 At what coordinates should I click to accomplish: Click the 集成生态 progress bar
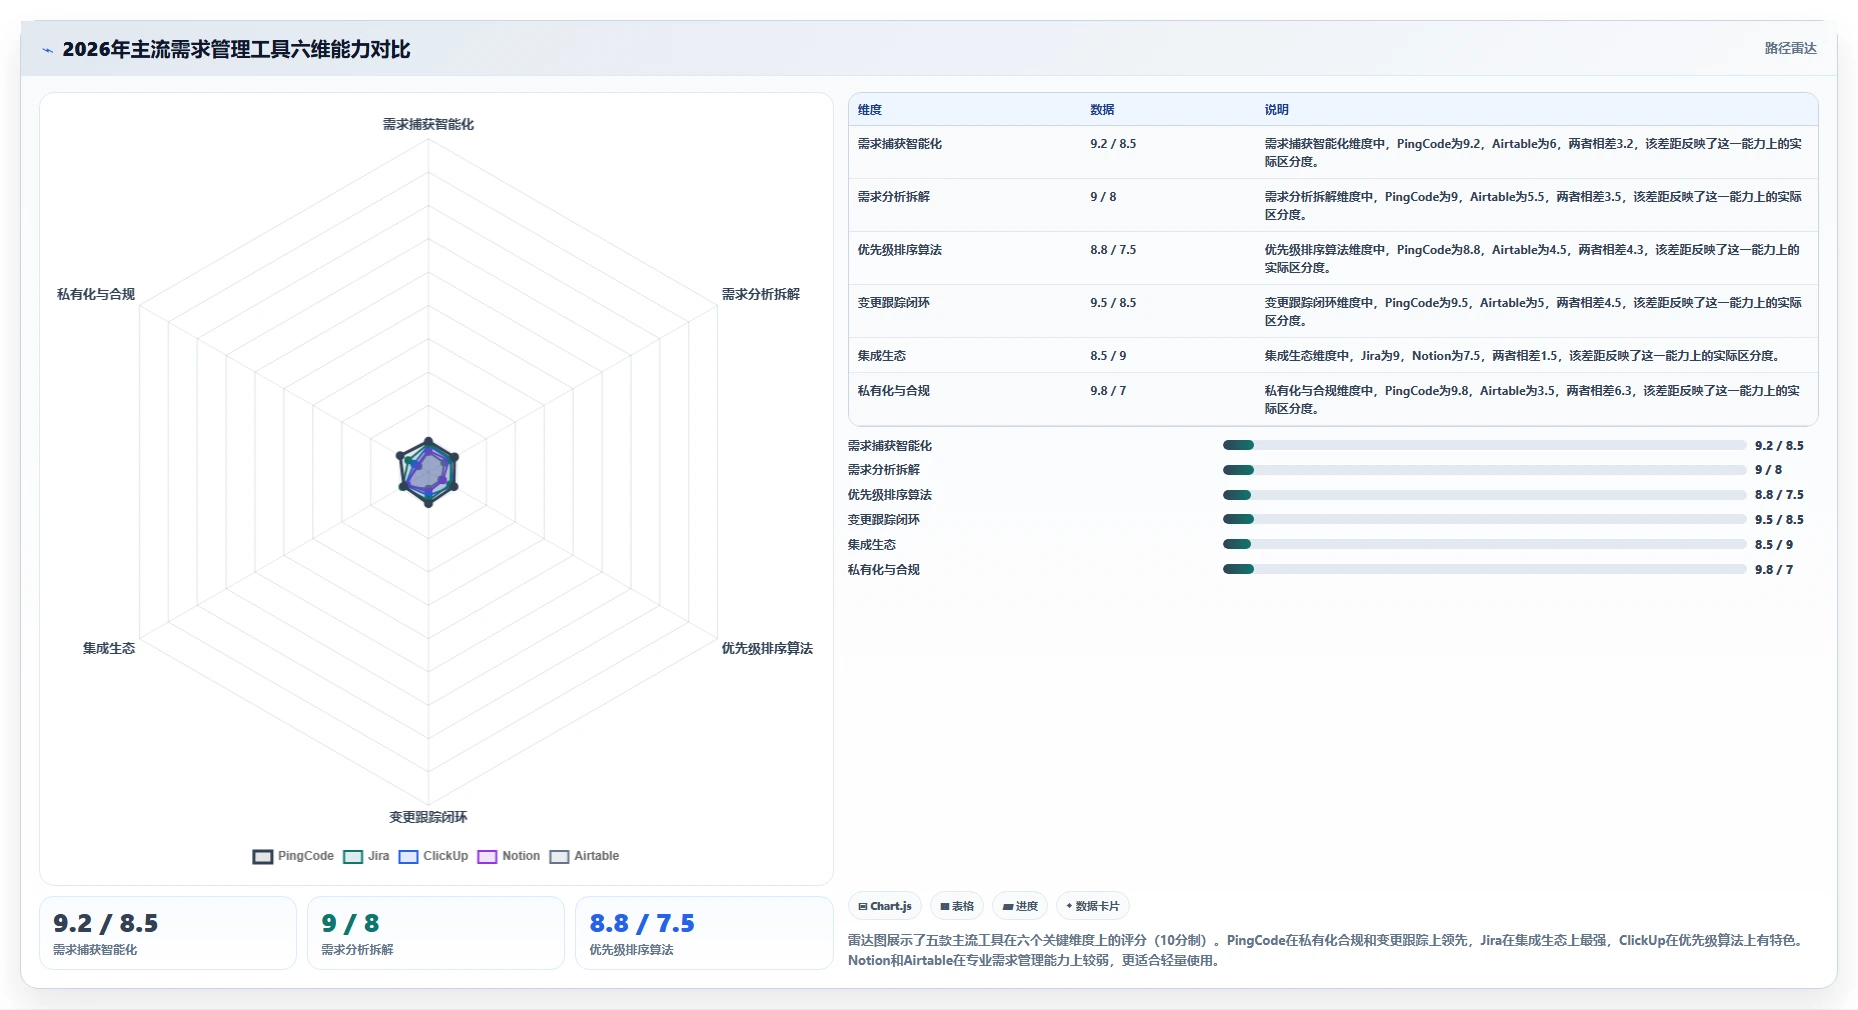[x=1484, y=544]
